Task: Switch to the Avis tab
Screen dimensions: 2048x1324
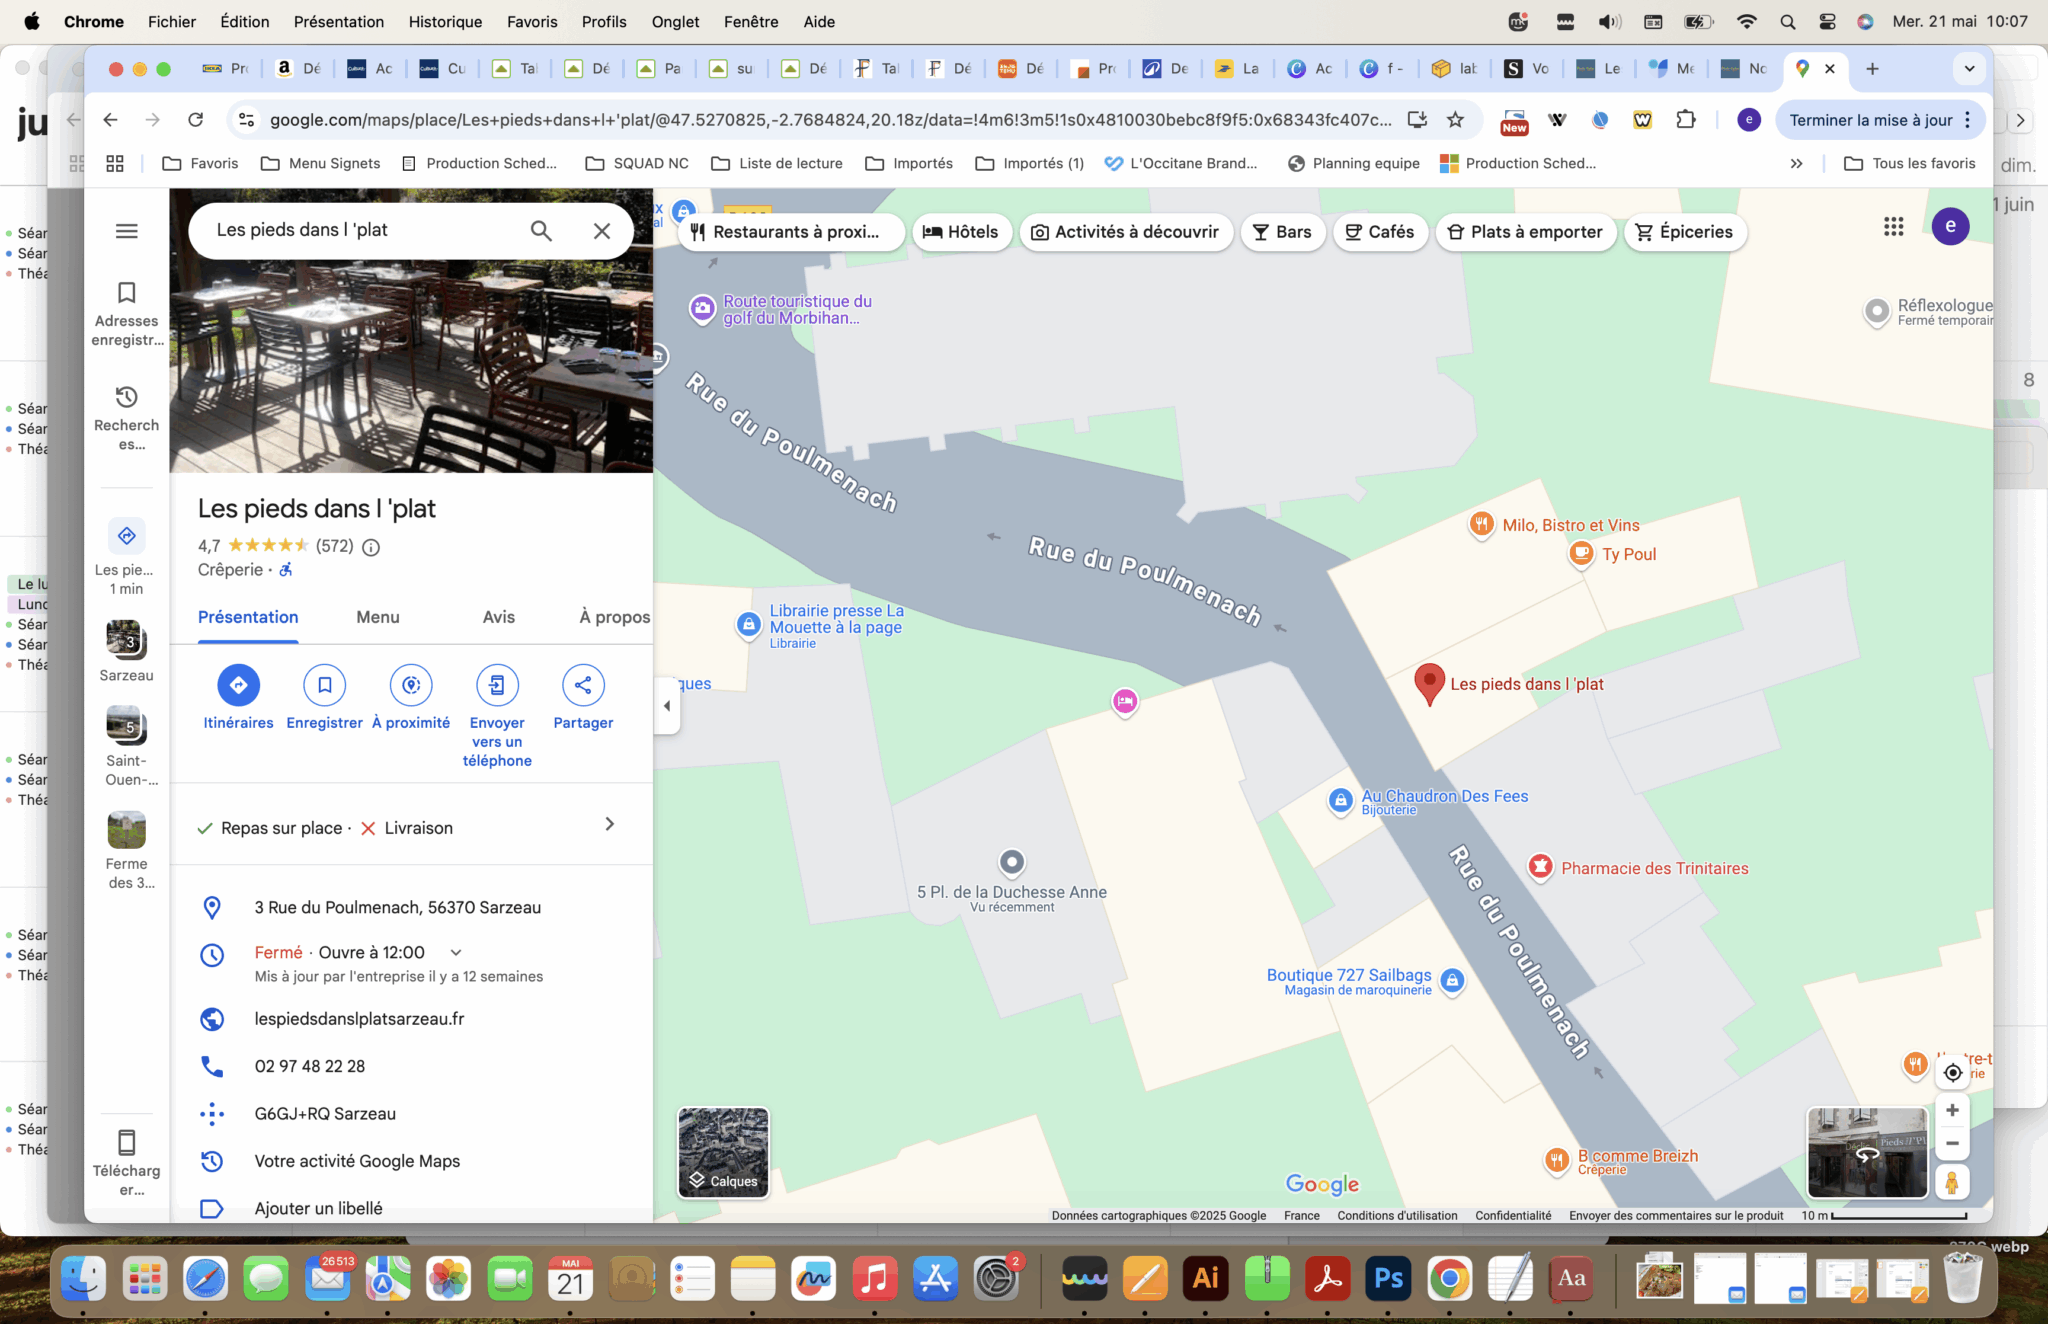Action: click(x=498, y=617)
